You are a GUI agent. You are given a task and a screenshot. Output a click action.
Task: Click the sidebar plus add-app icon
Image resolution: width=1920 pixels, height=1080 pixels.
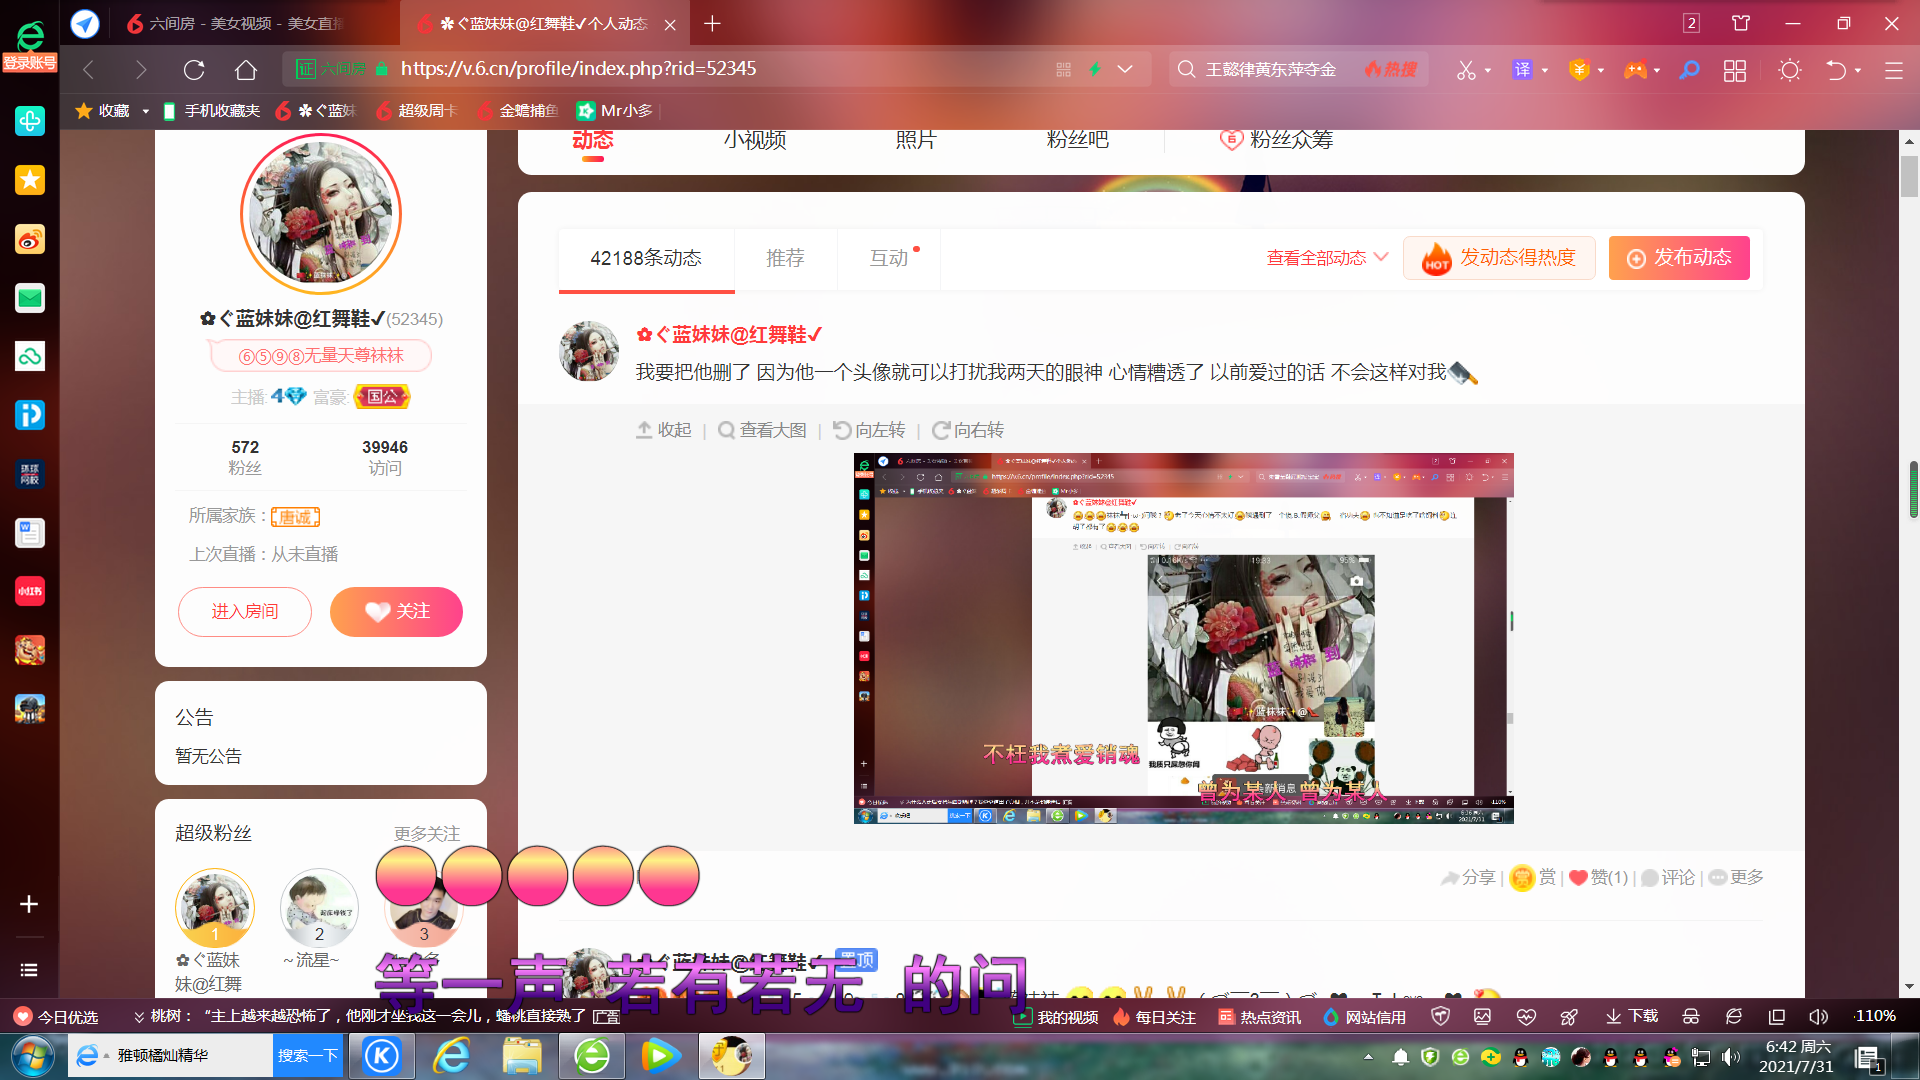[29, 904]
